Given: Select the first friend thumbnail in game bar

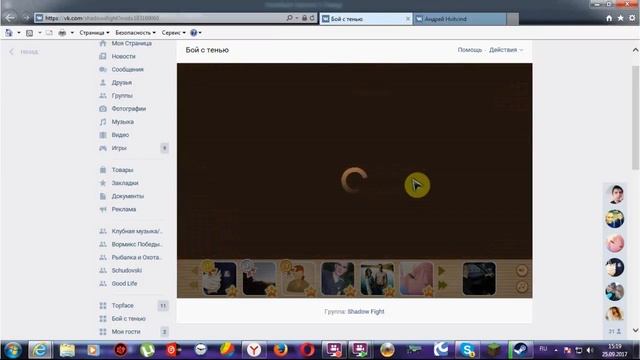Looking at the screenshot, I should click(219, 279).
